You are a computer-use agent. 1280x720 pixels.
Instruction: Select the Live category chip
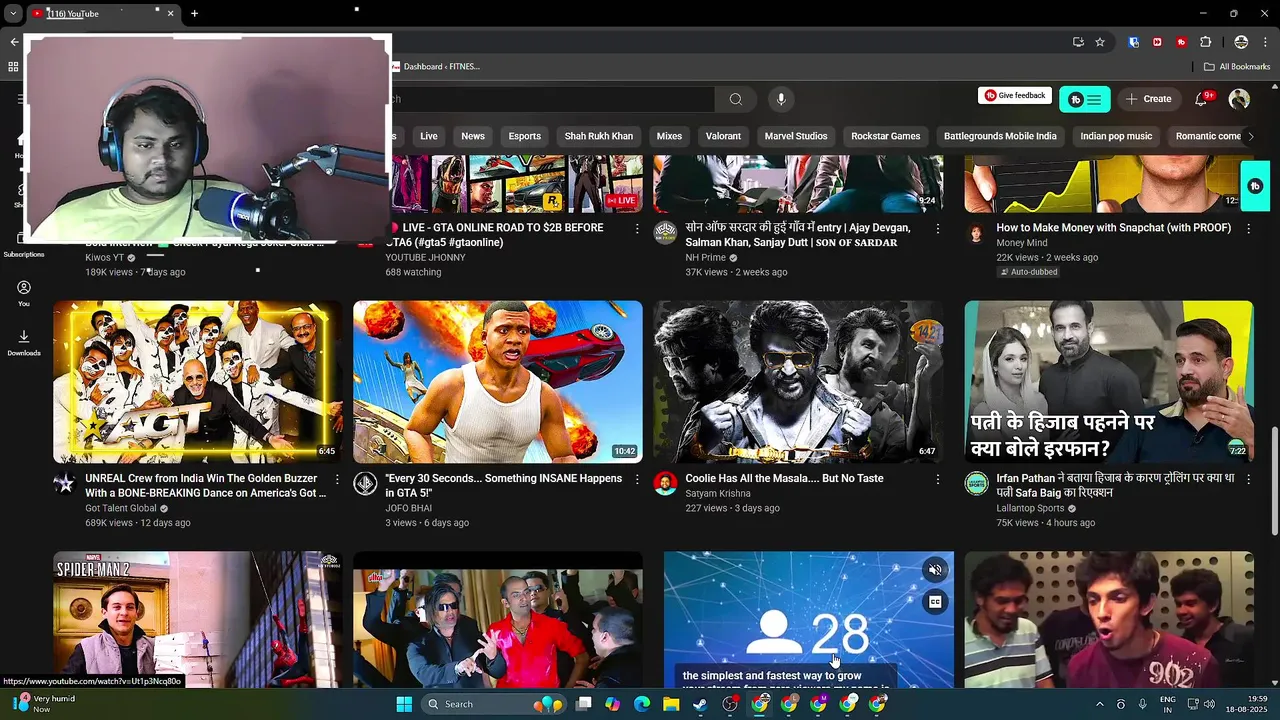[x=429, y=136]
